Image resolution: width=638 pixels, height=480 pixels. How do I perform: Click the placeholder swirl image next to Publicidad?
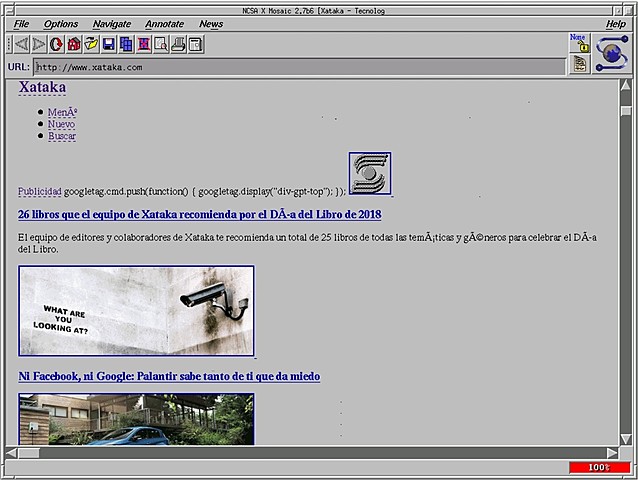[x=370, y=174]
